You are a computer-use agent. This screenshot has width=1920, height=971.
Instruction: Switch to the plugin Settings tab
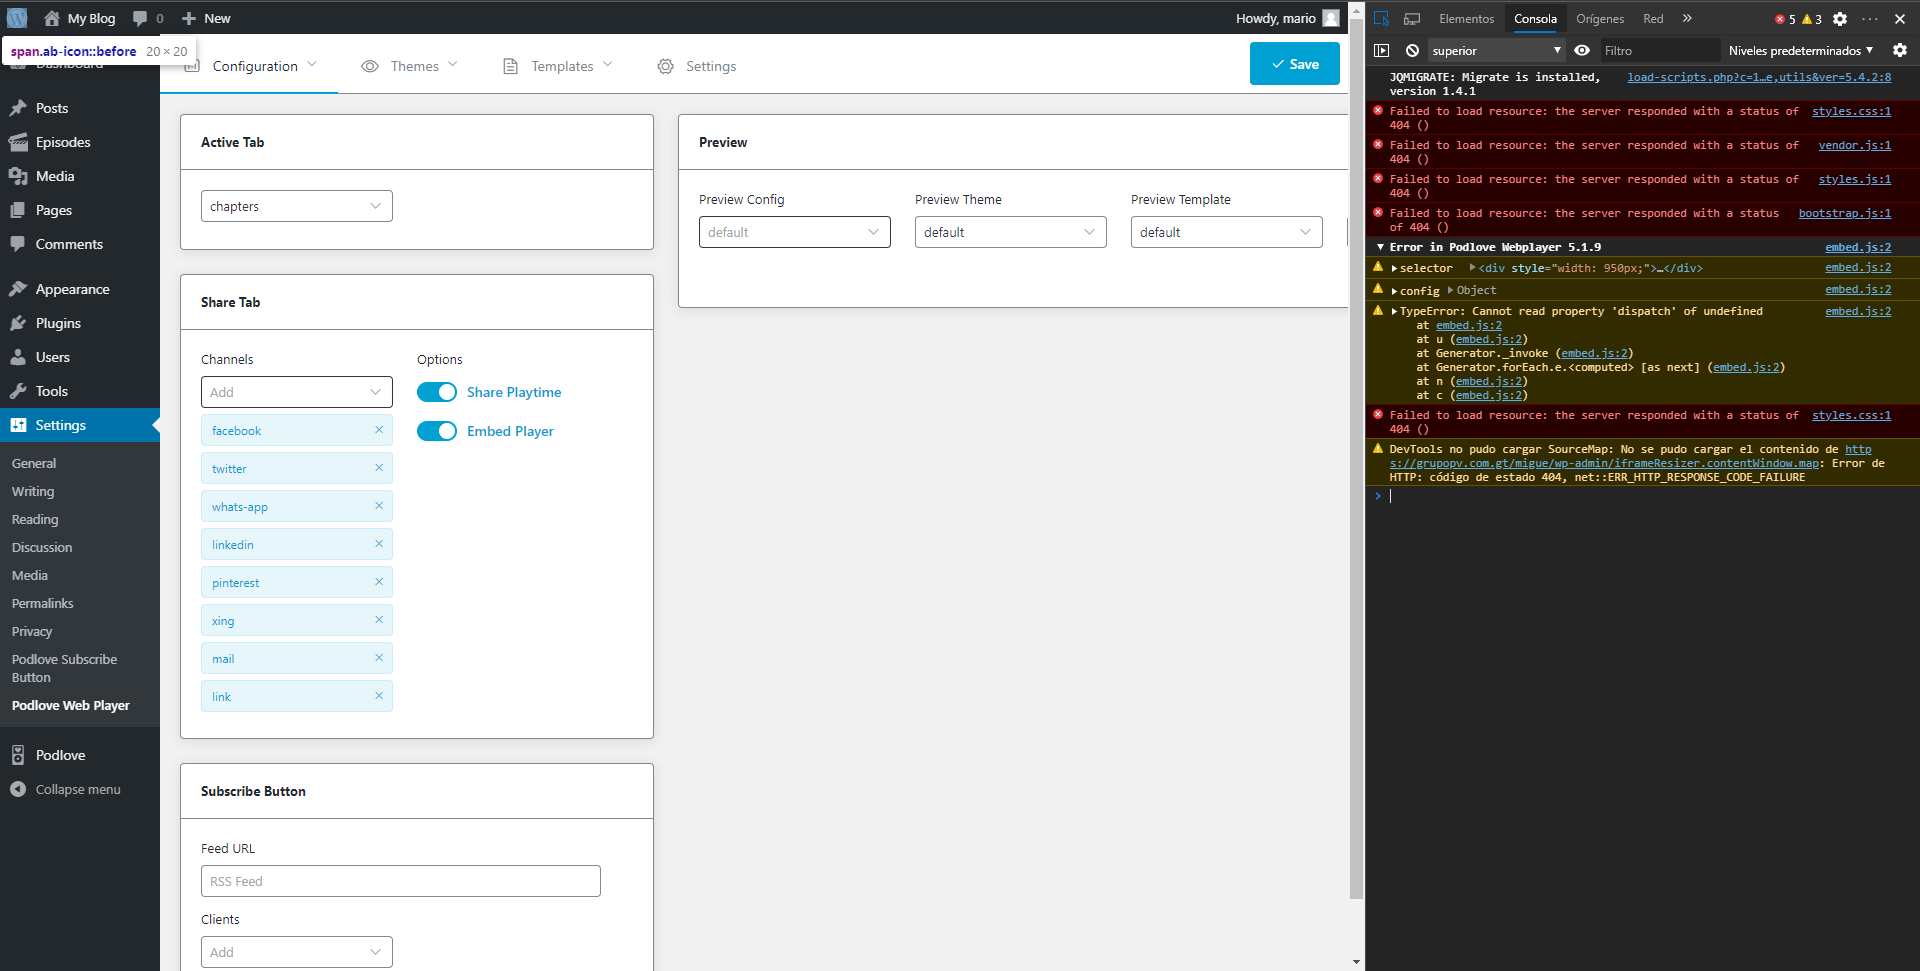pos(697,66)
